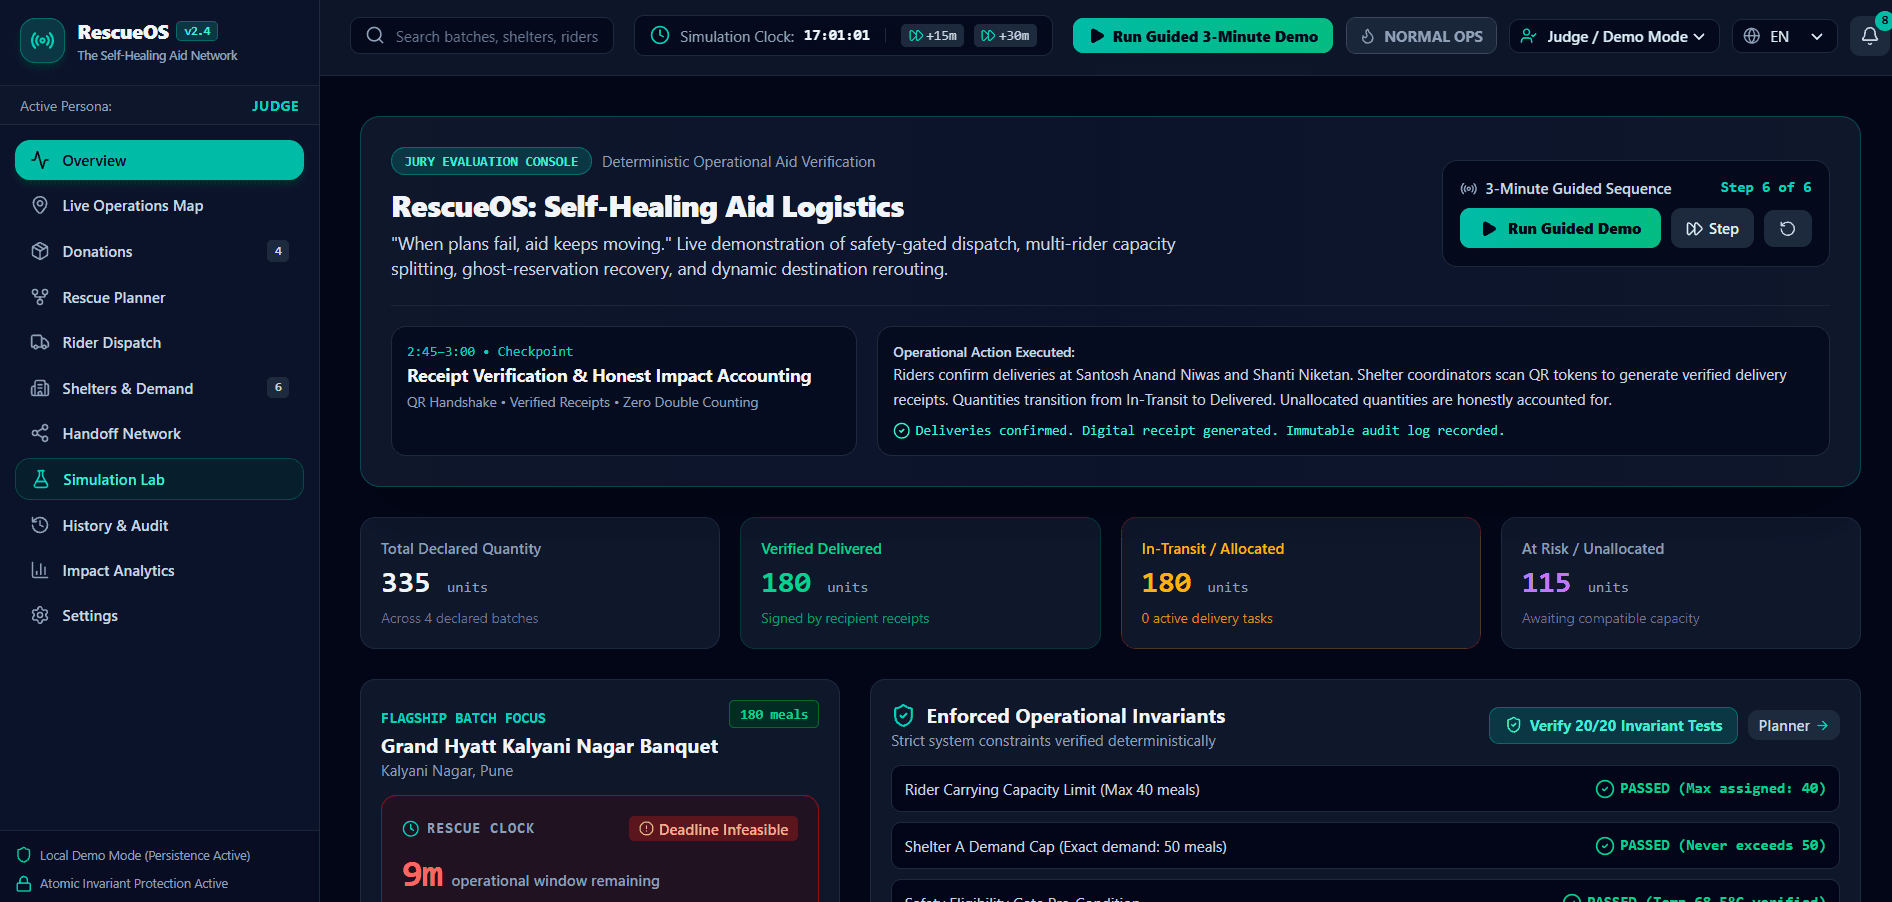Select Overview in the sidebar
This screenshot has height=902, width=1892.
[x=159, y=160]
